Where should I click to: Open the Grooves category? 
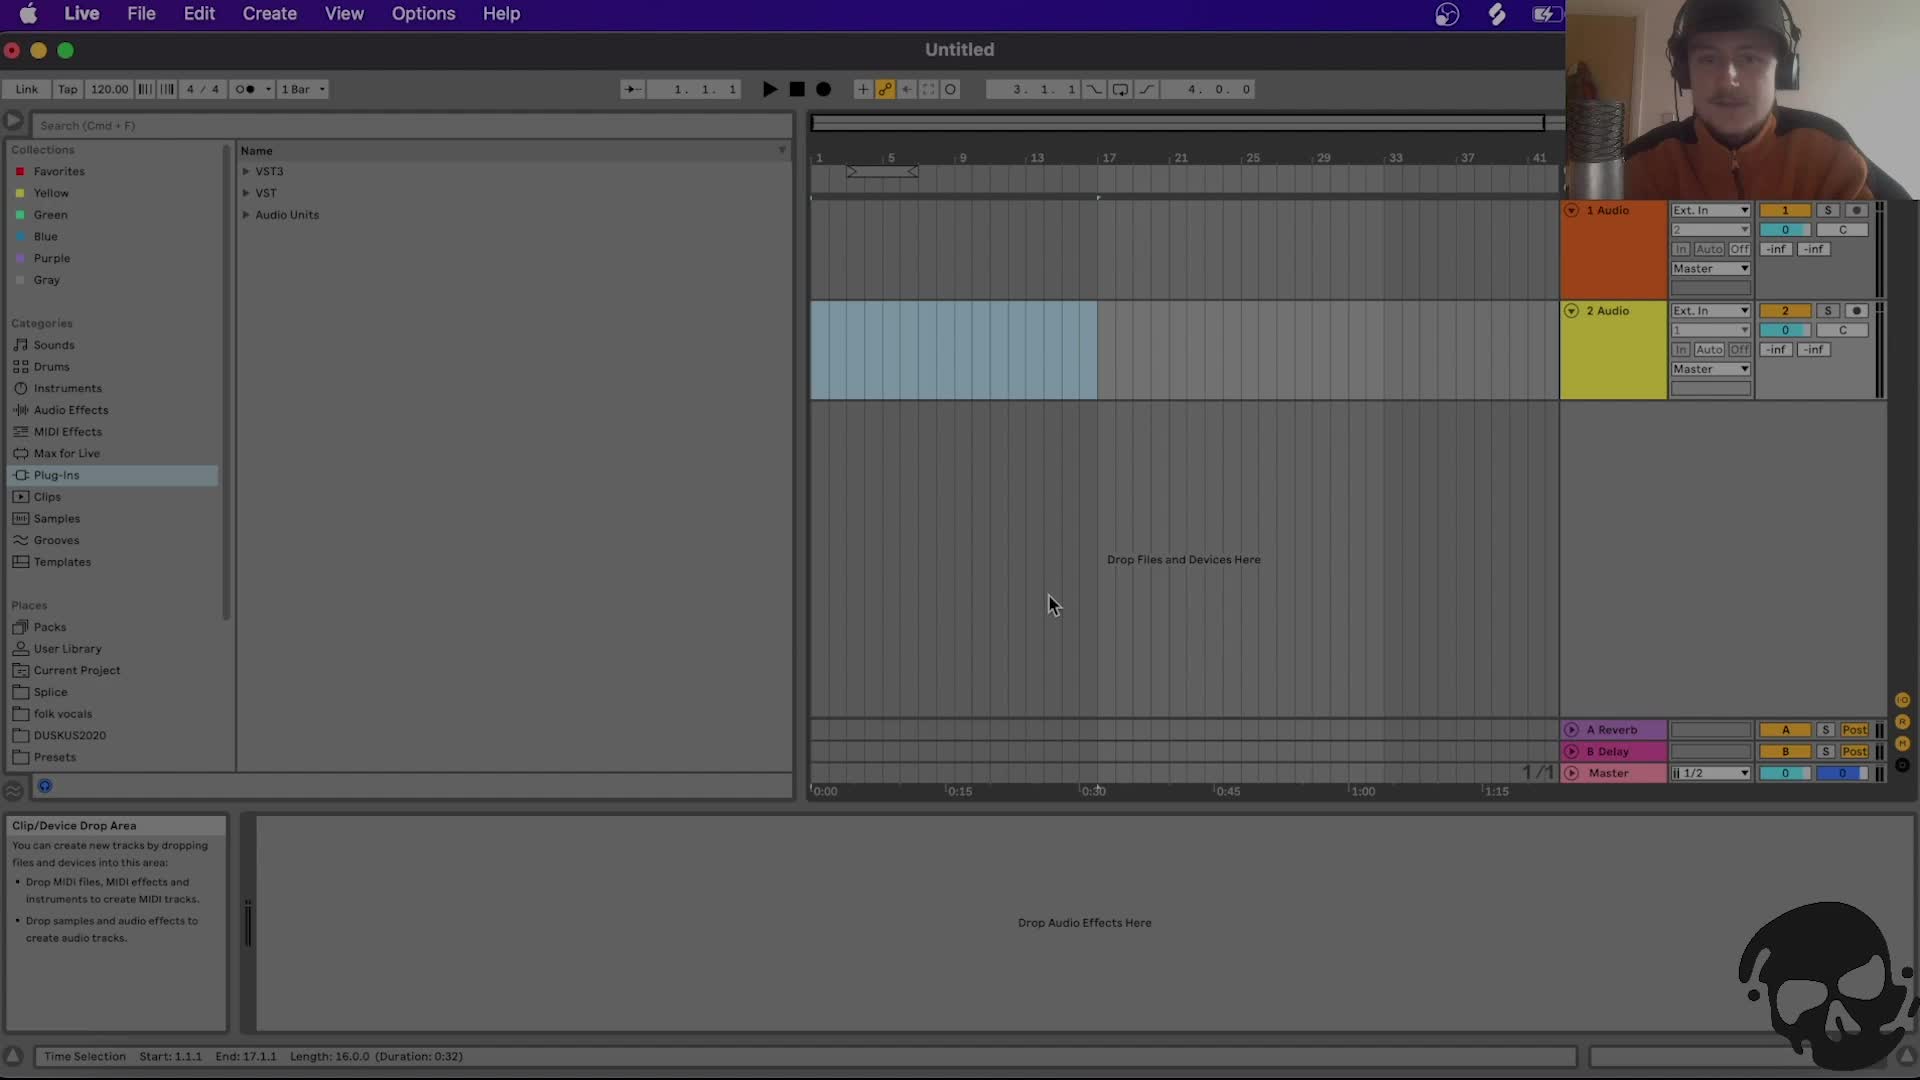[x=56, y=540]
